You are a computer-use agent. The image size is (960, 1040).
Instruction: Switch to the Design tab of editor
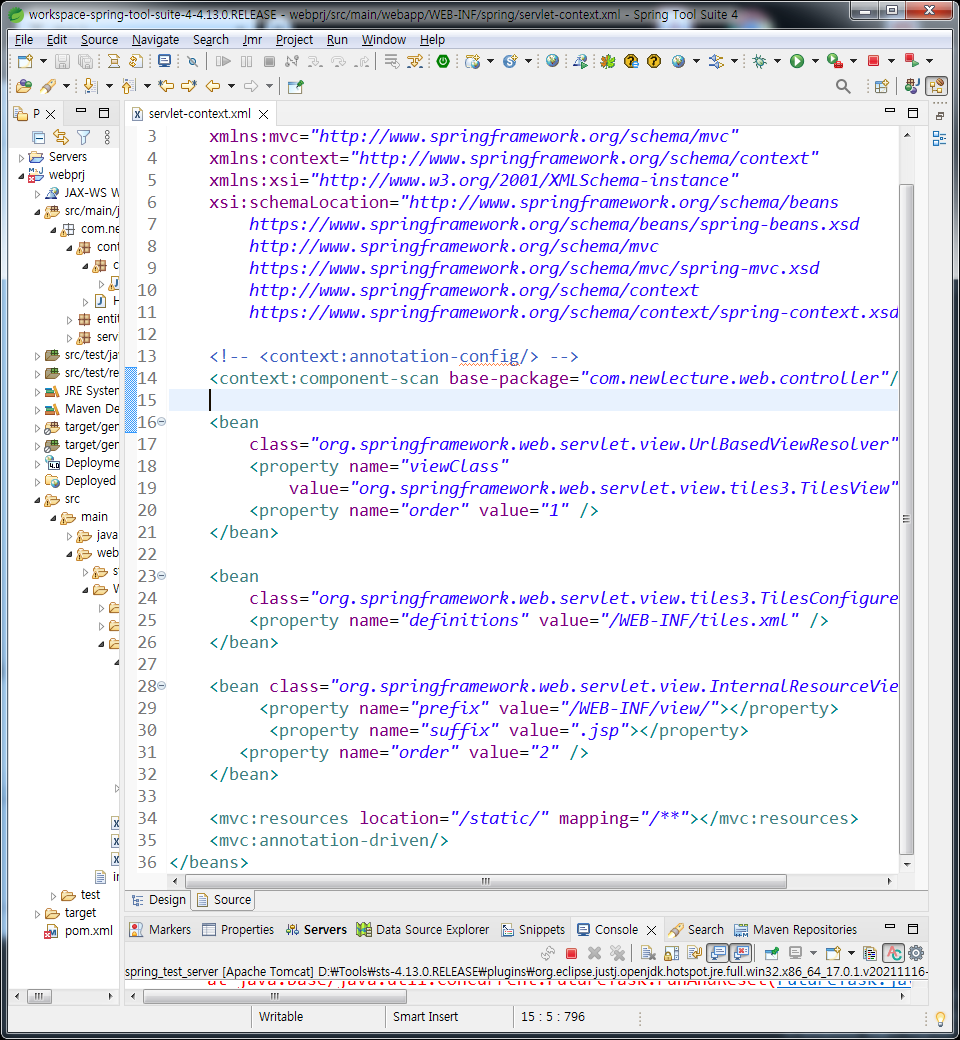pyautogui.click(x=159, y=900)
